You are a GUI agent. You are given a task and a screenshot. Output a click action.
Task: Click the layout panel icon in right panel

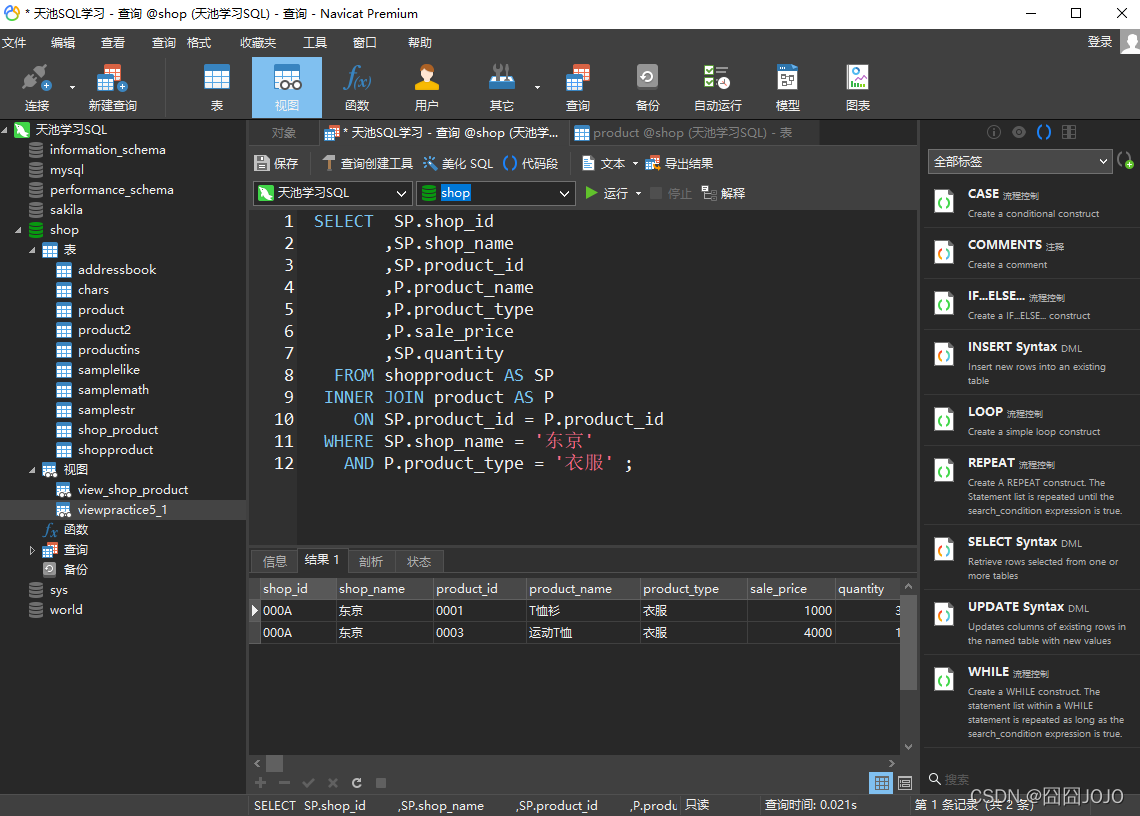(1069, 132)
